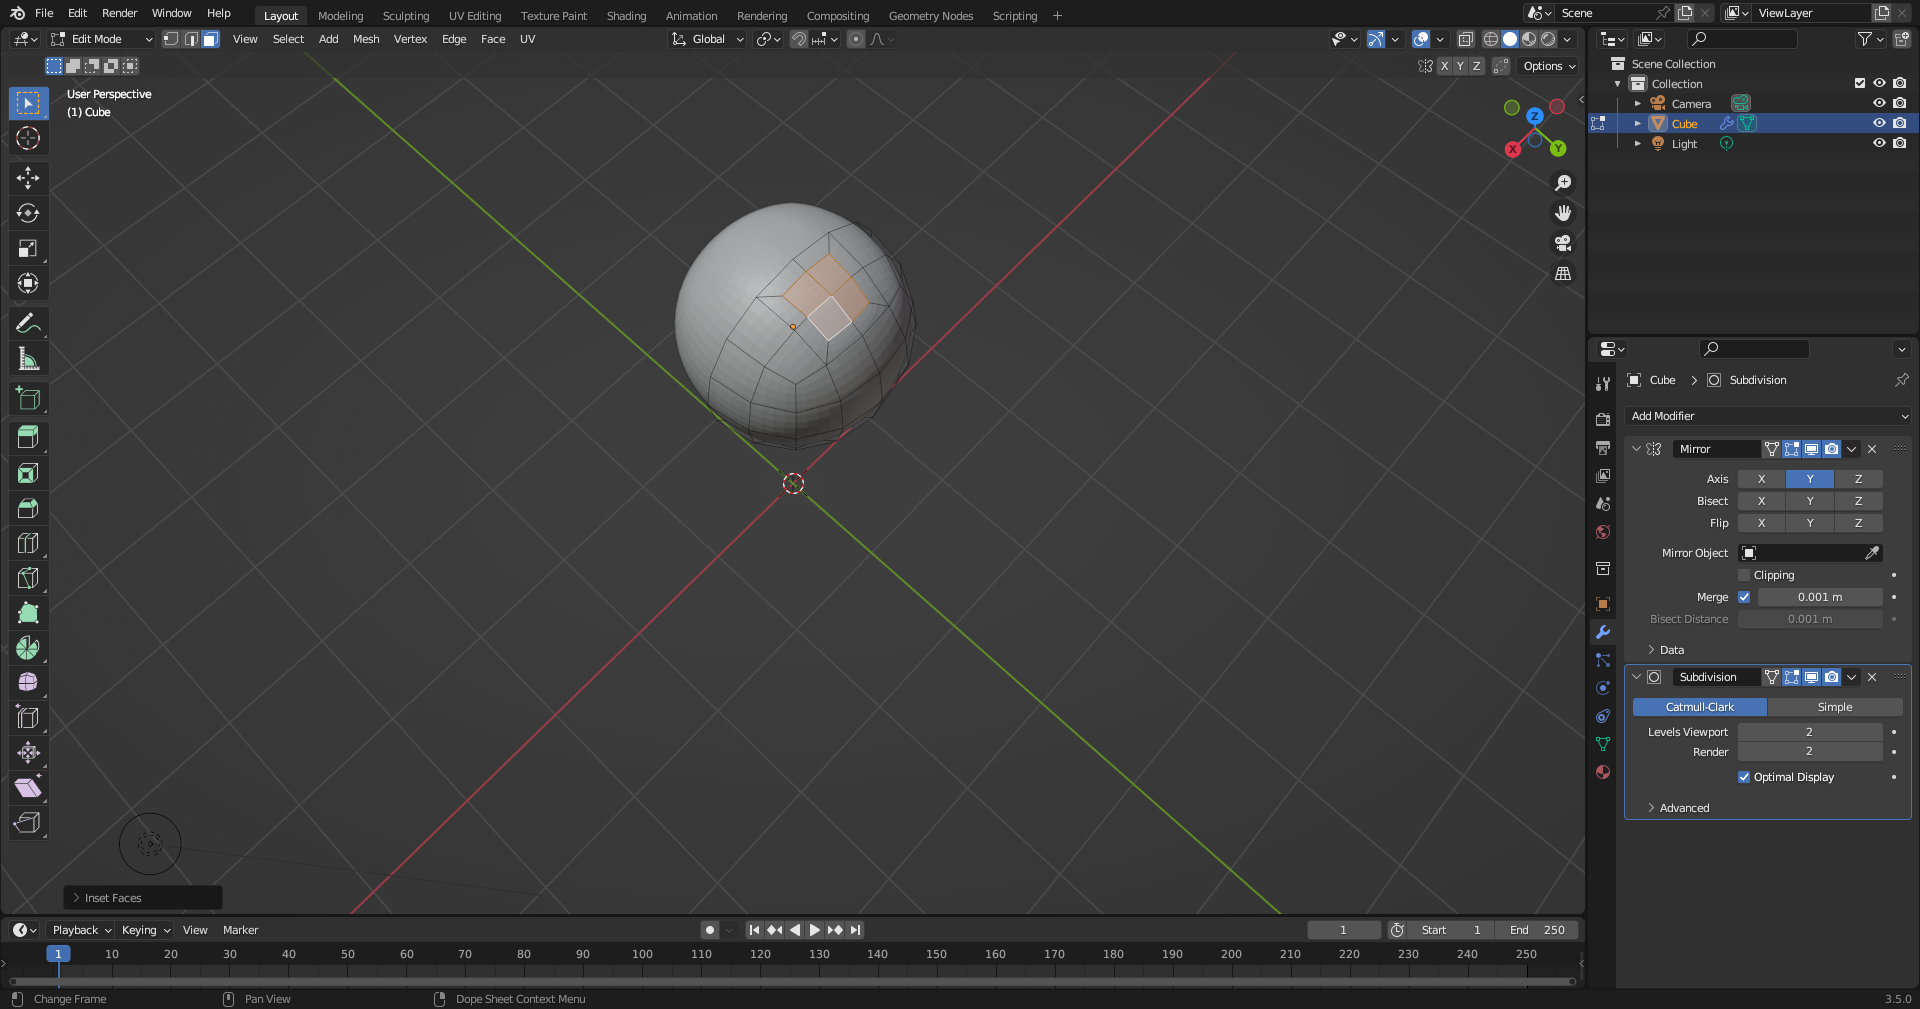Viewport: 1920px width, 1009px height.
Task: Hide the Light via eye icon
Action: pyautogui.click(x=1879, y=144)
